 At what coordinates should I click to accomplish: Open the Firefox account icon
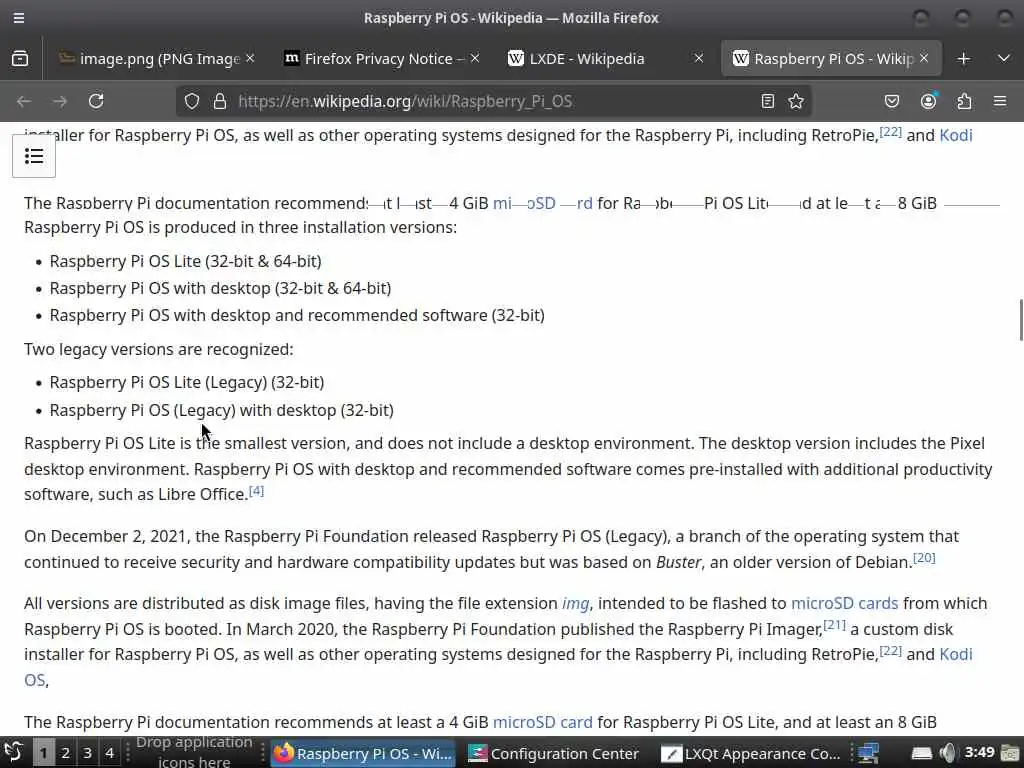(x=928, y=101)
